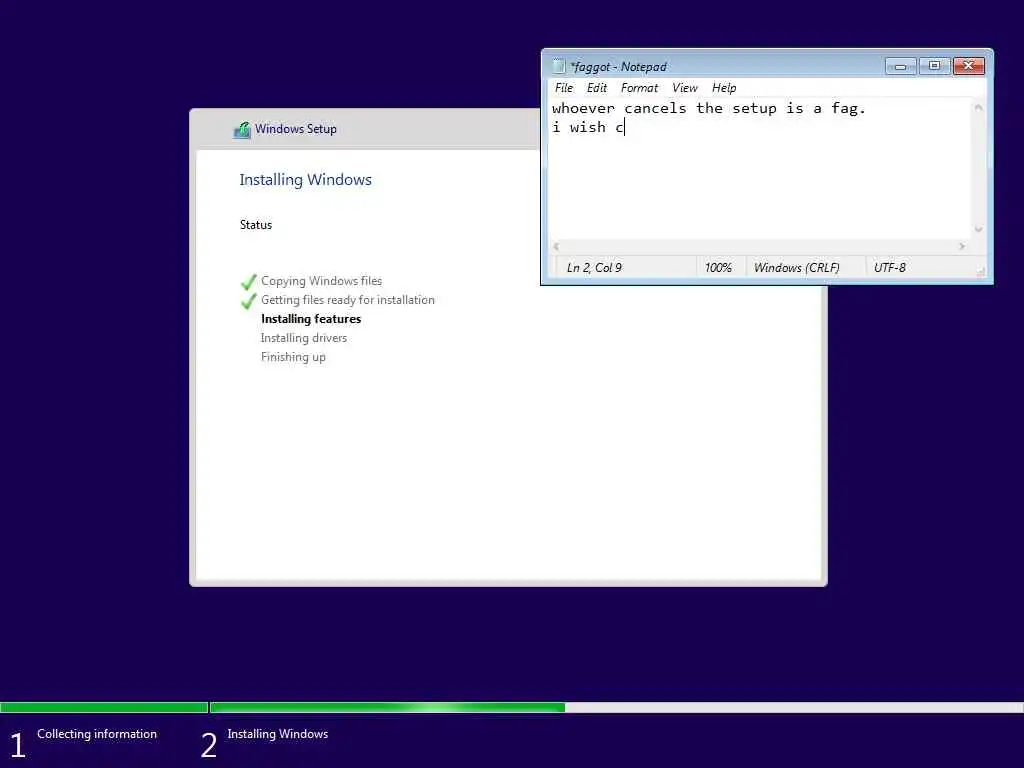This screenshot has height=768, width=1024.
Task: Click the 'Copying Windows files' text
Action: pyautogui.click(x=321, y=281)
